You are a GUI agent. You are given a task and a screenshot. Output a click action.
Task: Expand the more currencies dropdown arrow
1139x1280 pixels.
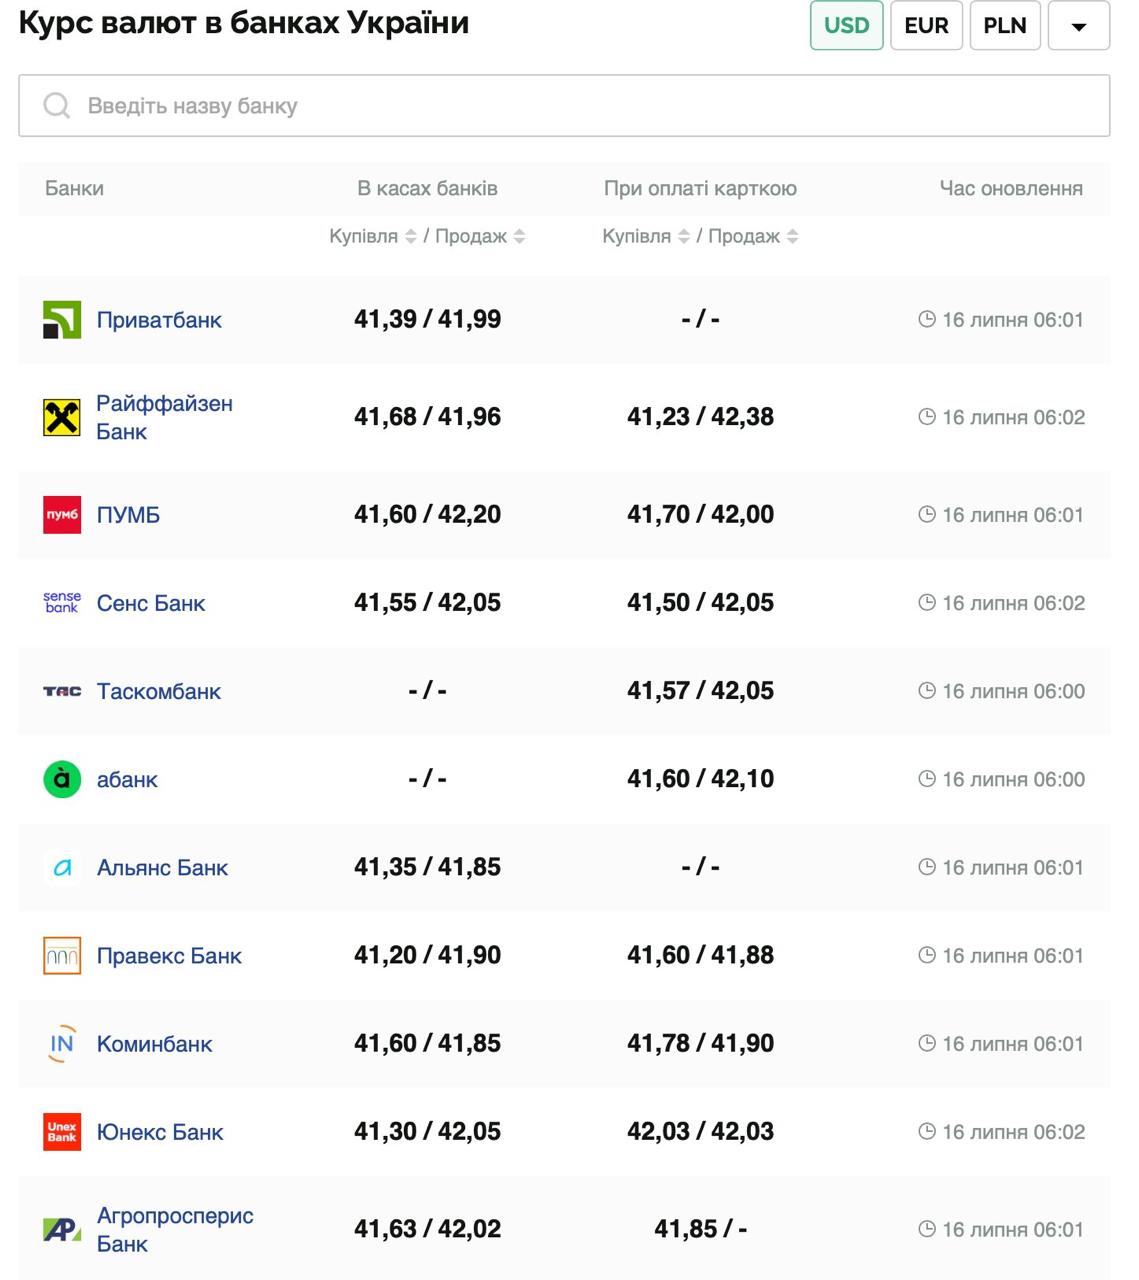[1078, 26]
